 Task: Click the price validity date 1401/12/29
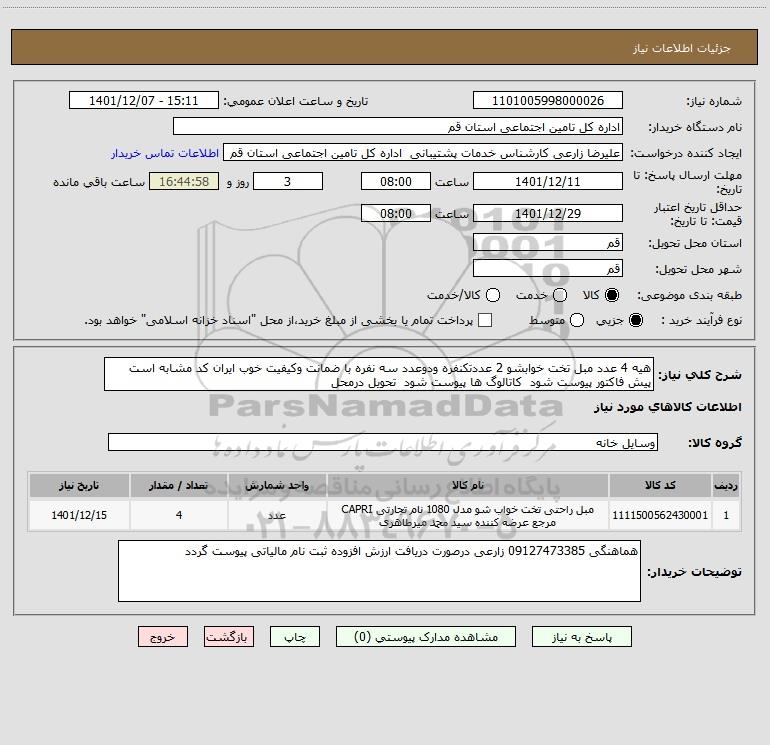coord(548,214)
